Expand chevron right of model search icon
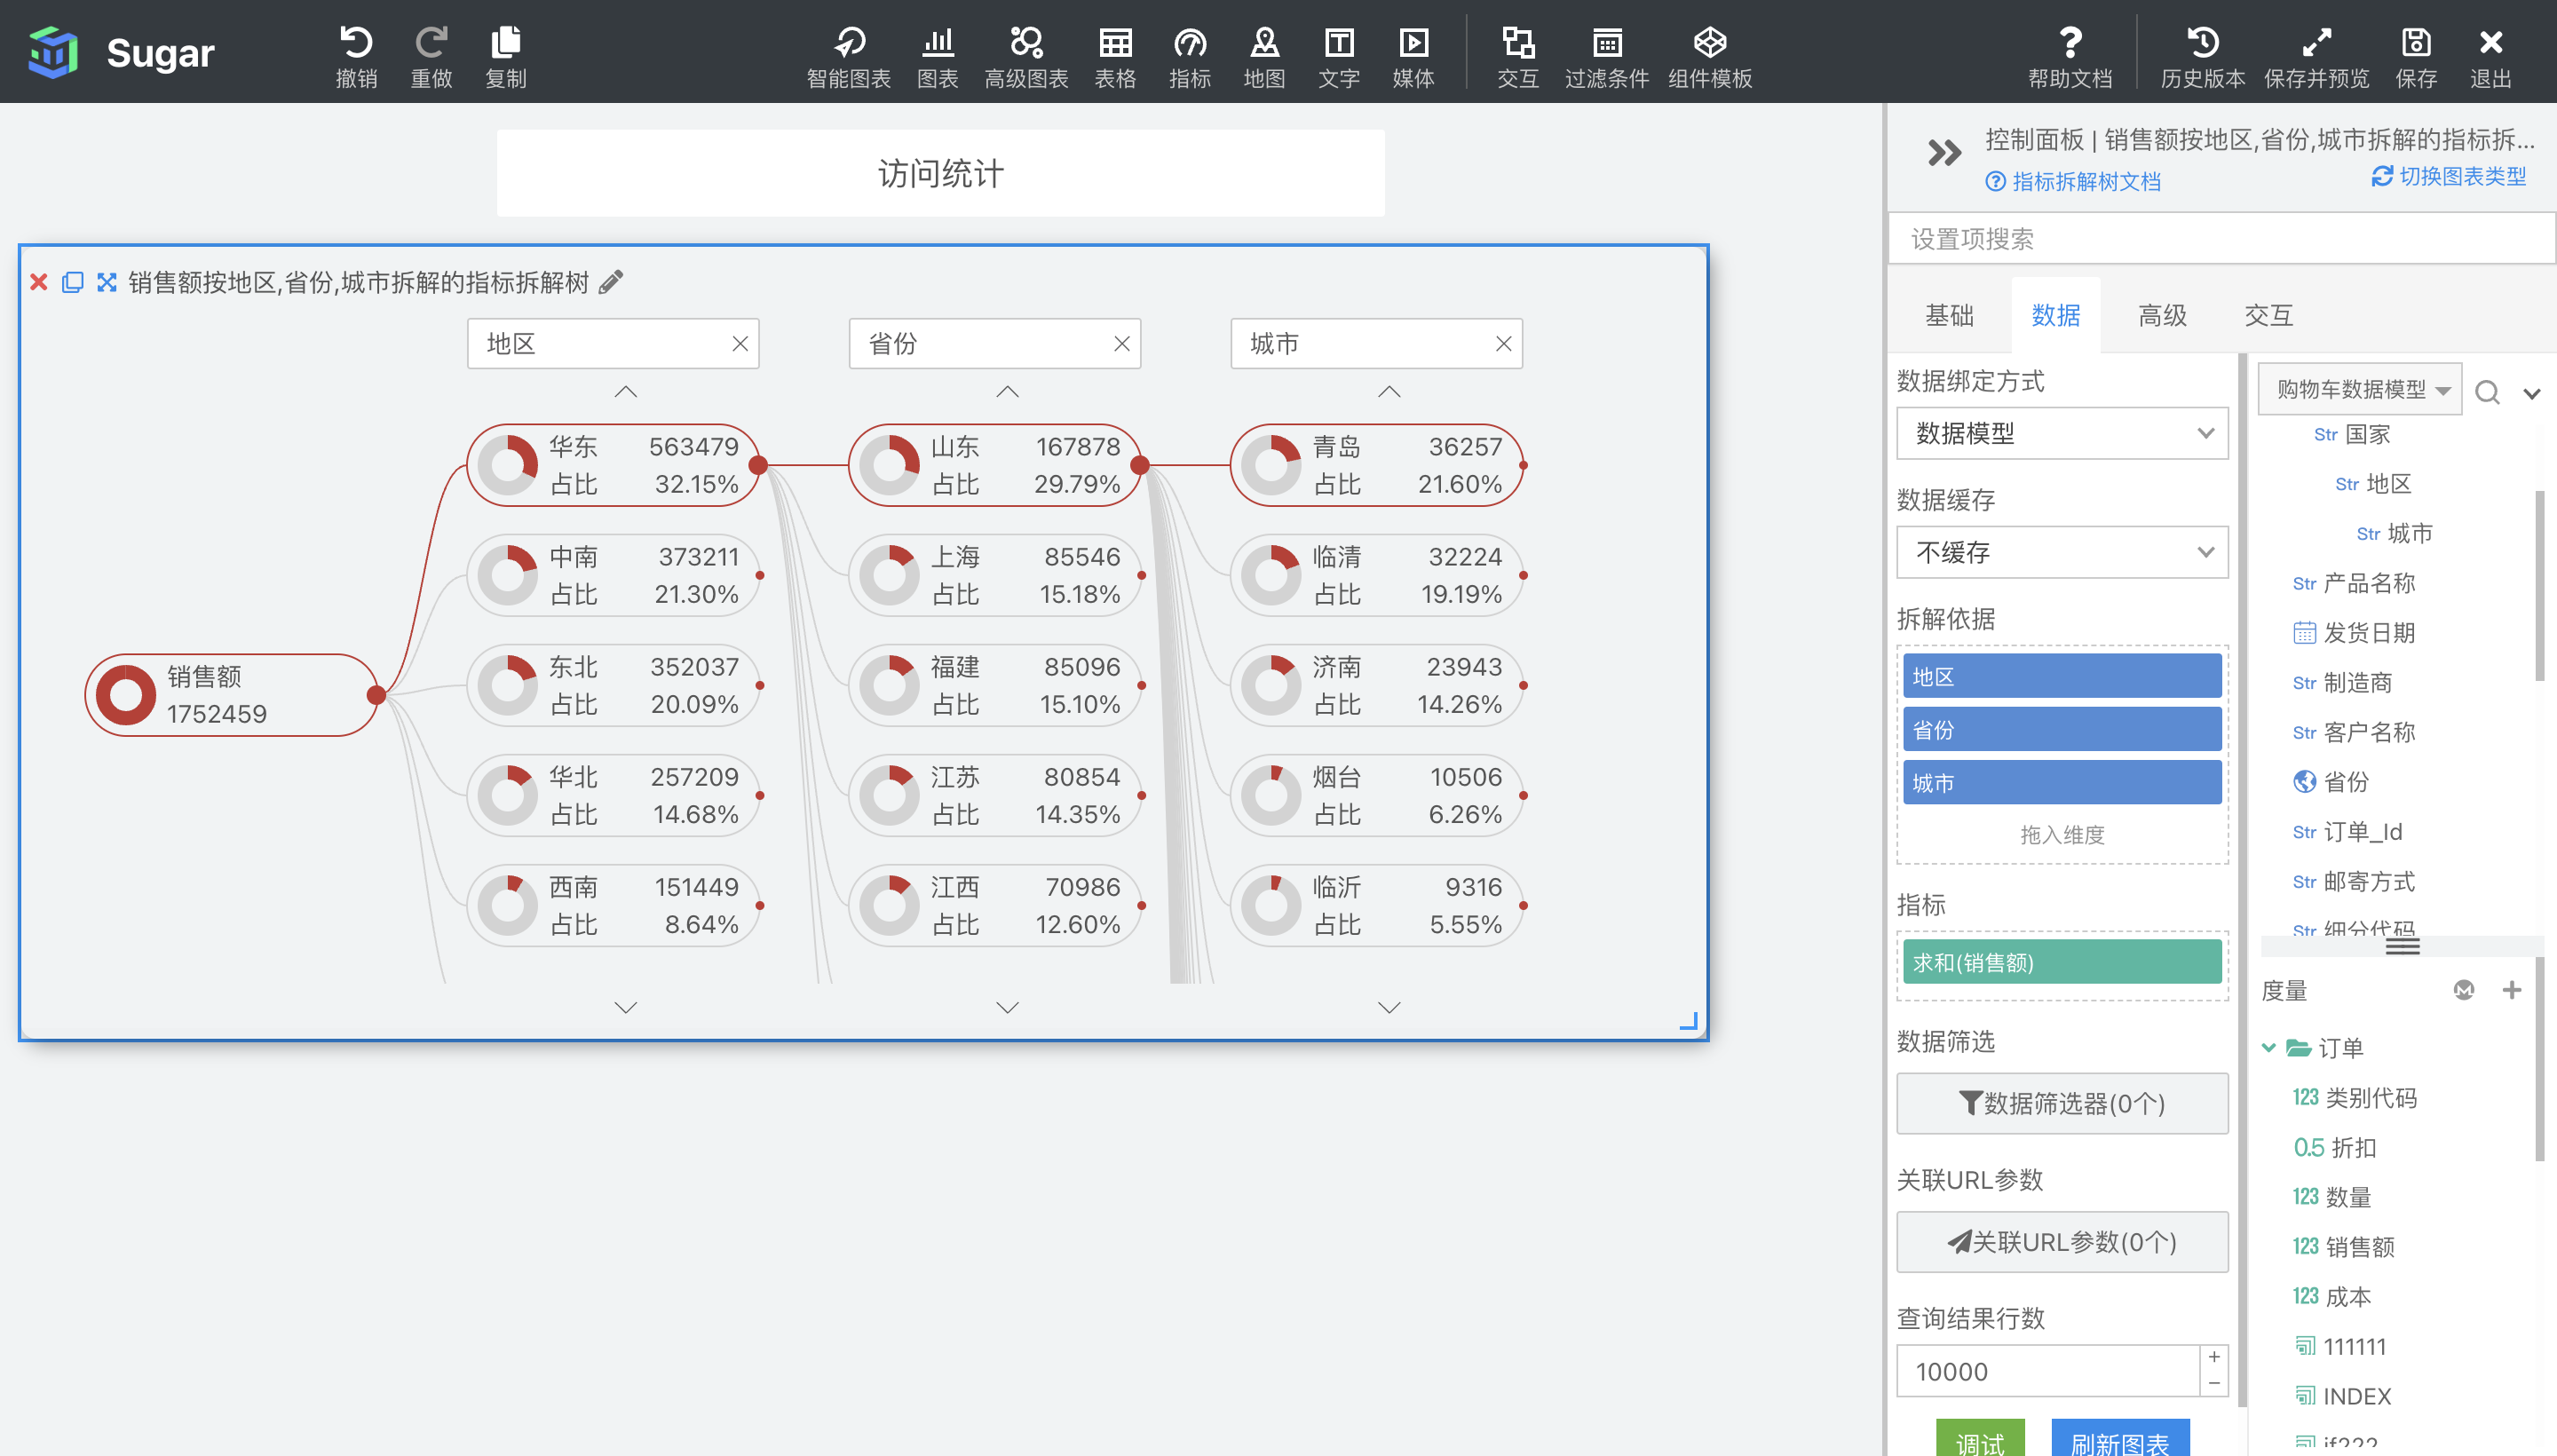This screenshot has height=1456, width=2557. click(2532, 393)
